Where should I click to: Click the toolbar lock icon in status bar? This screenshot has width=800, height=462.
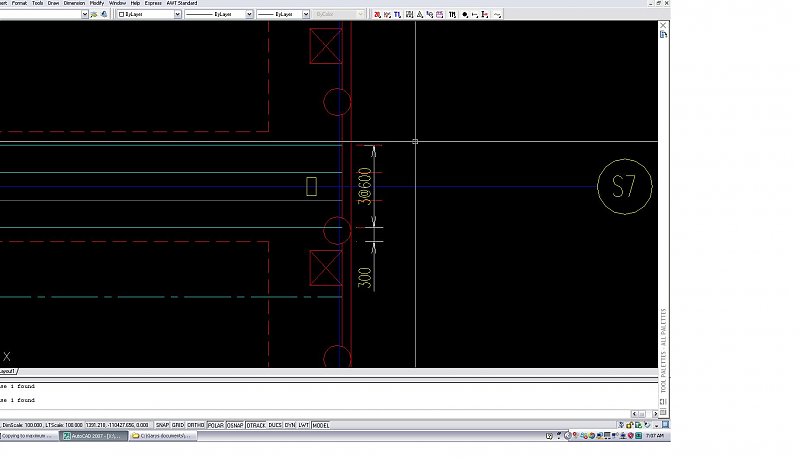coord(630,425)
